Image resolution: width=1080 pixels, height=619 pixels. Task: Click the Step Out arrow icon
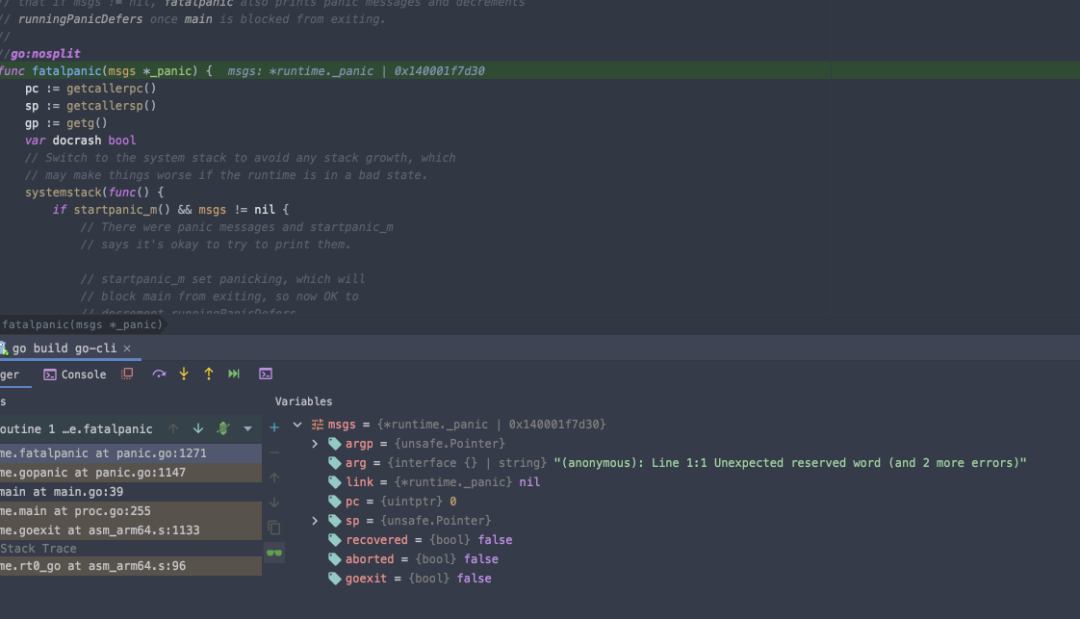[x=209, y=374]
